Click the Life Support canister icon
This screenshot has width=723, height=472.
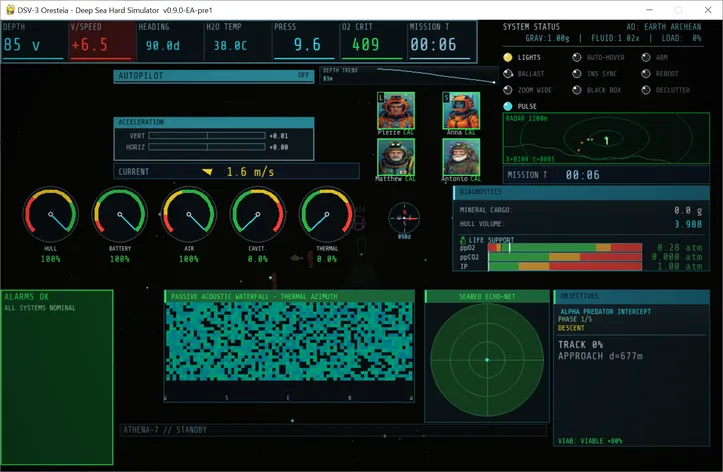[462, 240]
